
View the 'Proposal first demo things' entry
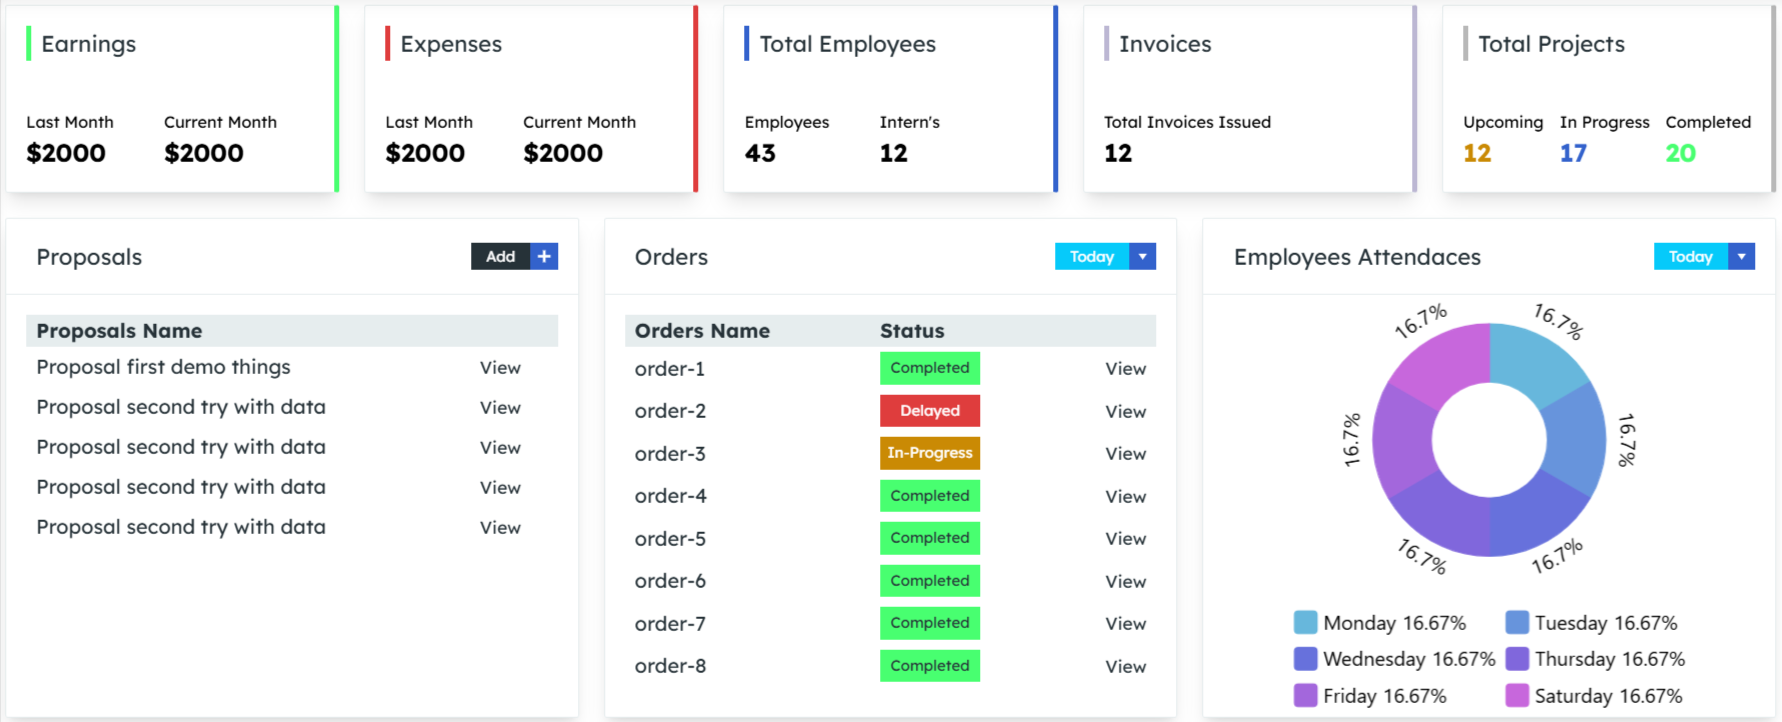click(x=500, y=368)
